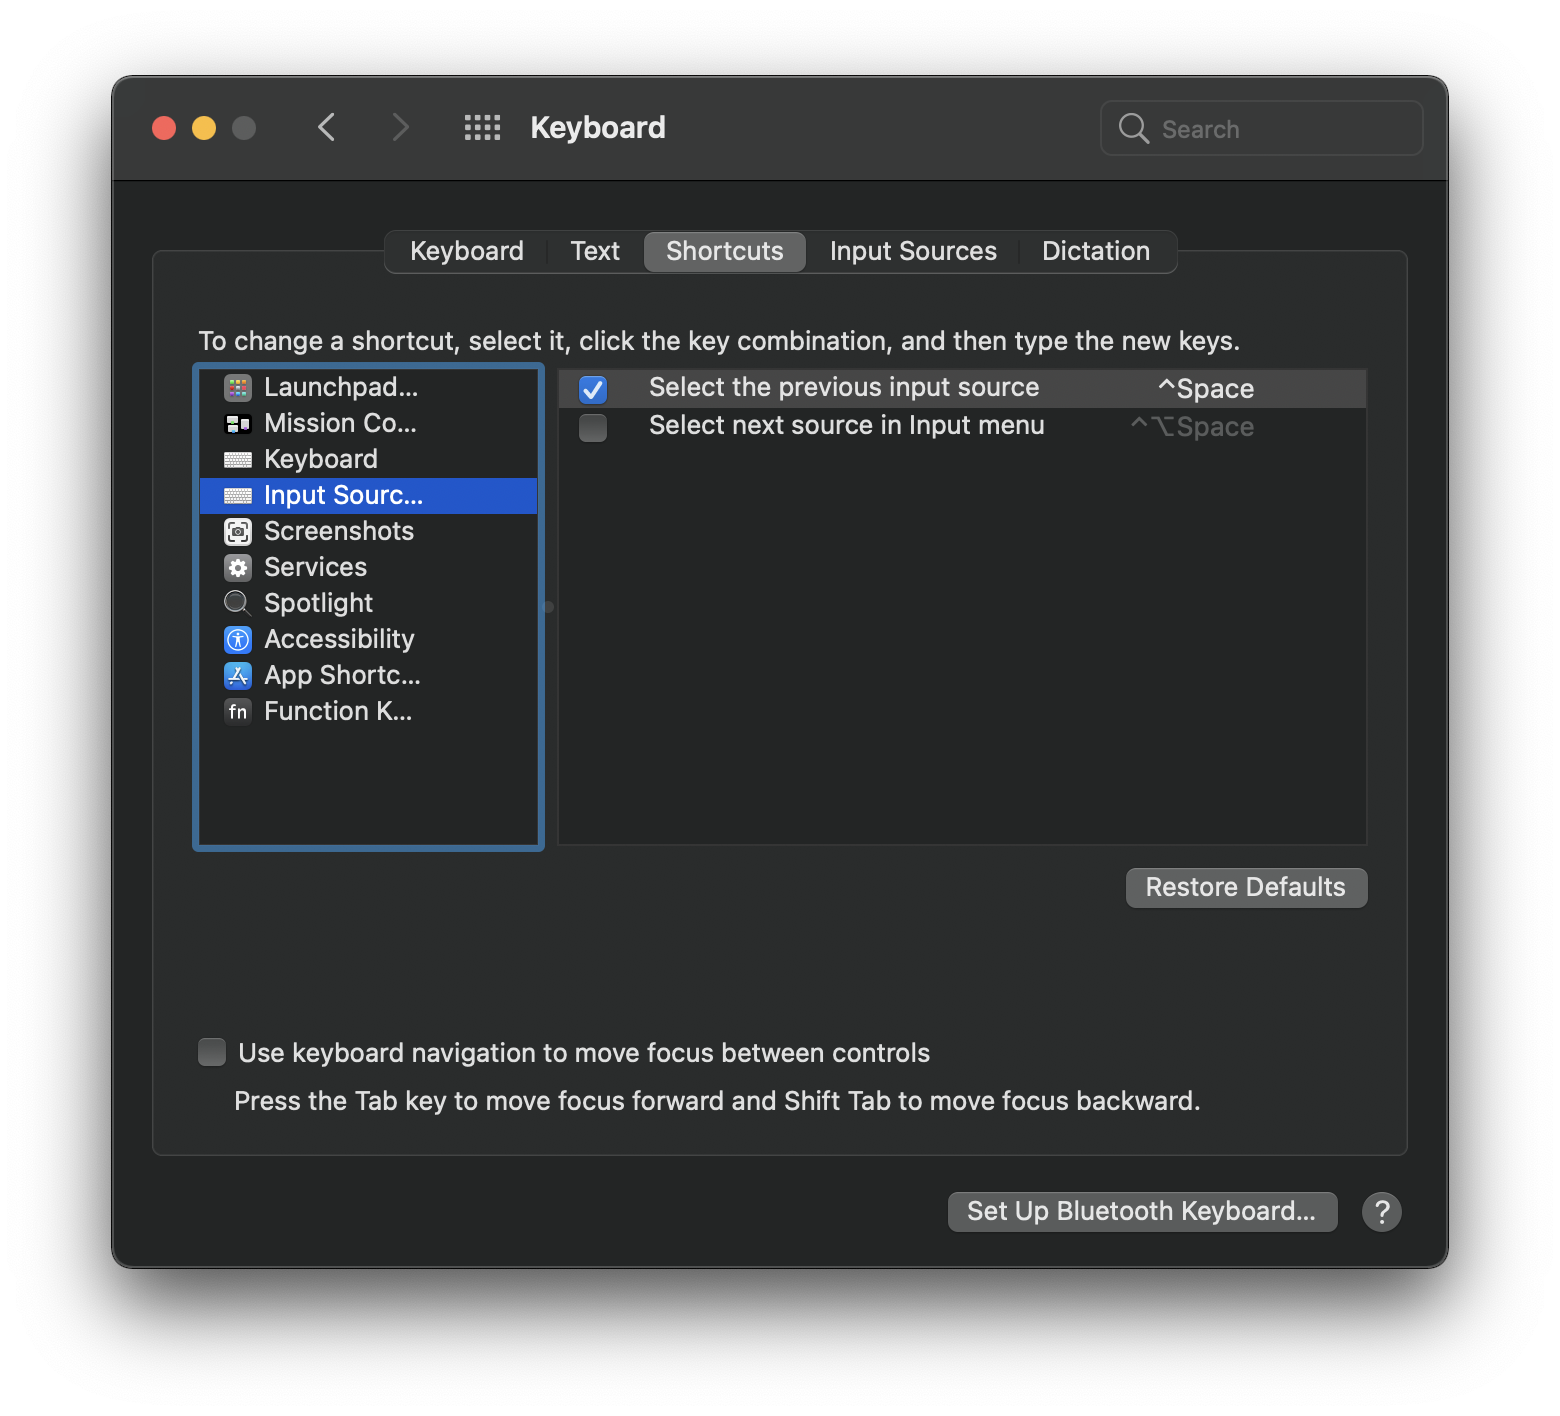Screen dimensions: 1560x1416
Task: Click the help question mark button
Action: coord(1381,1212)
